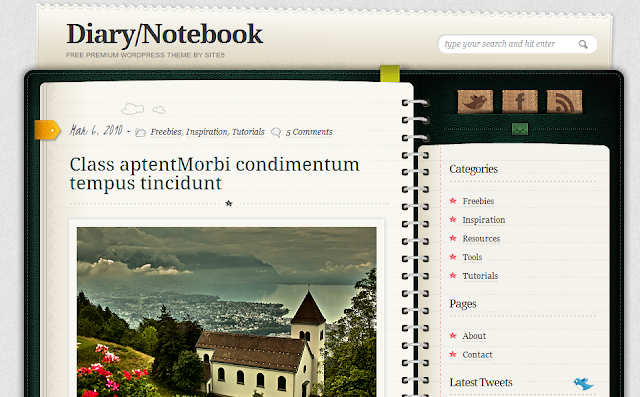Screen dimensions: 640x397
Task: Click the blue bird beside Latest Tweets
Action: (x=583, y=383)
